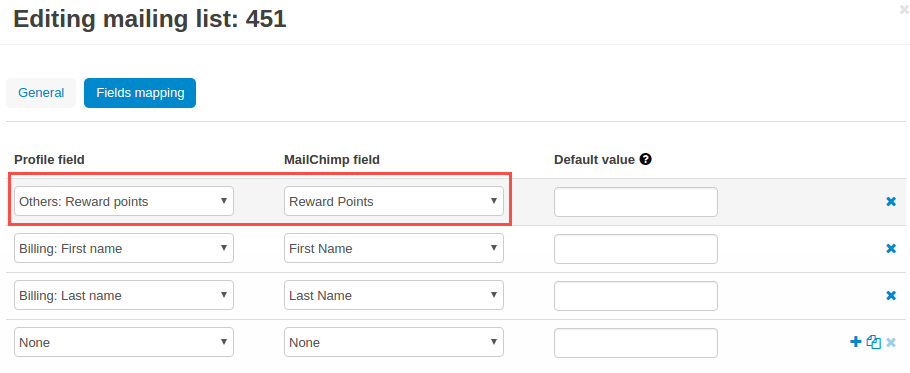Open the Others: Reward points profile dropdown
This screenshot has height=373, width=910.
(x=124, y=201)
